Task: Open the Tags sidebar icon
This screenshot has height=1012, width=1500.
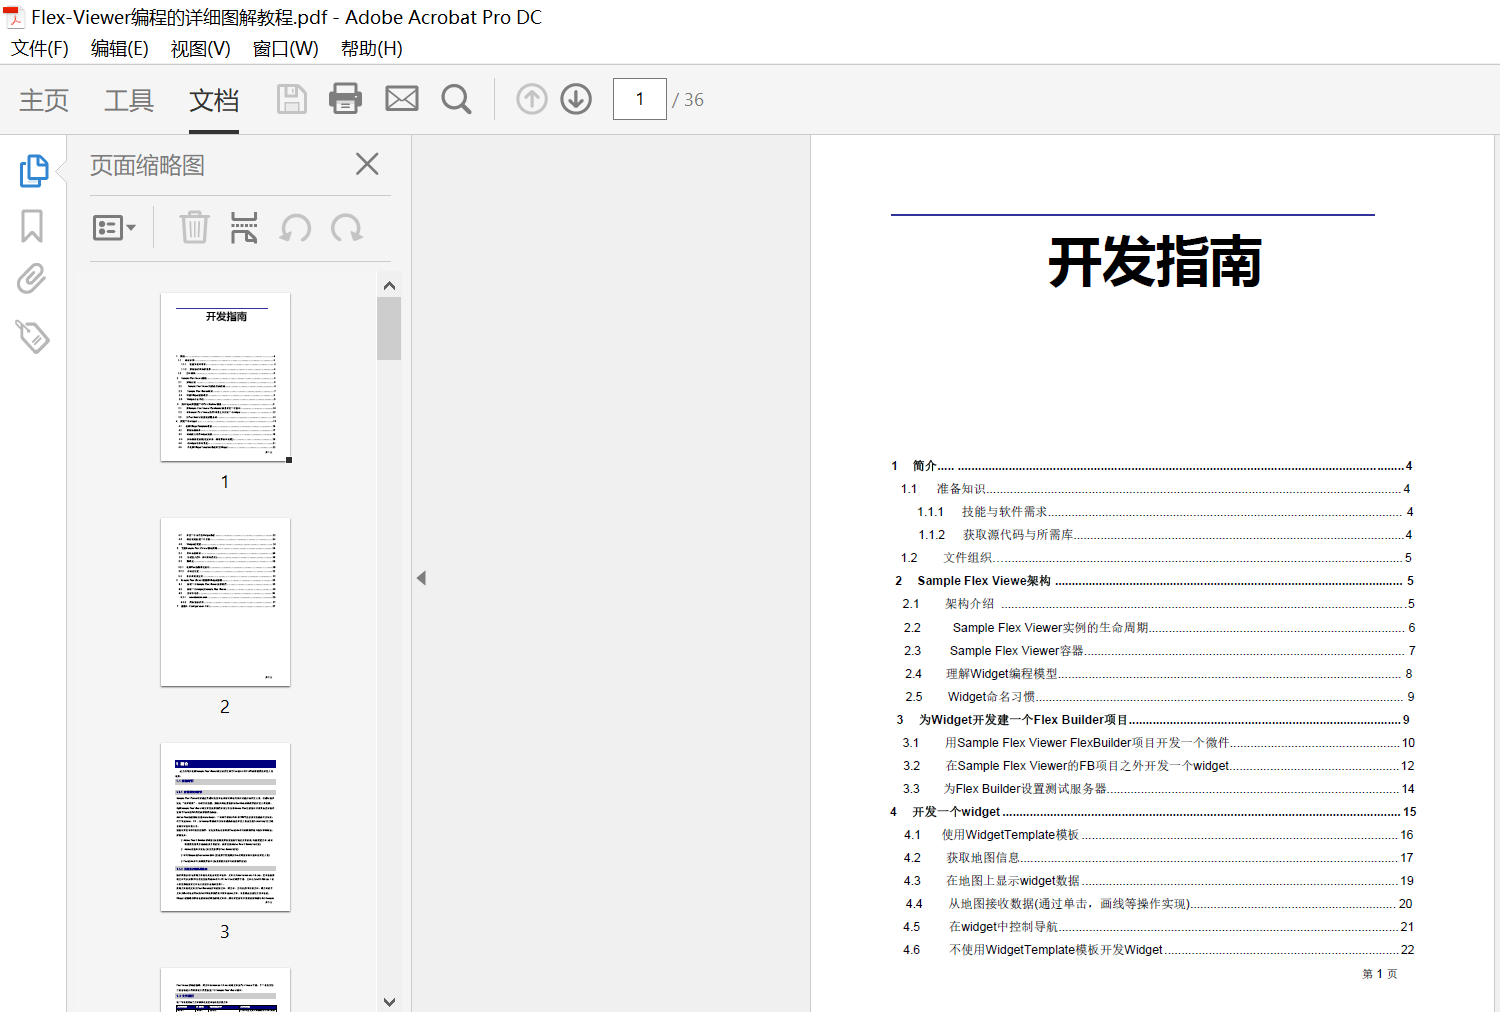Action: click(x=32, y=336)
